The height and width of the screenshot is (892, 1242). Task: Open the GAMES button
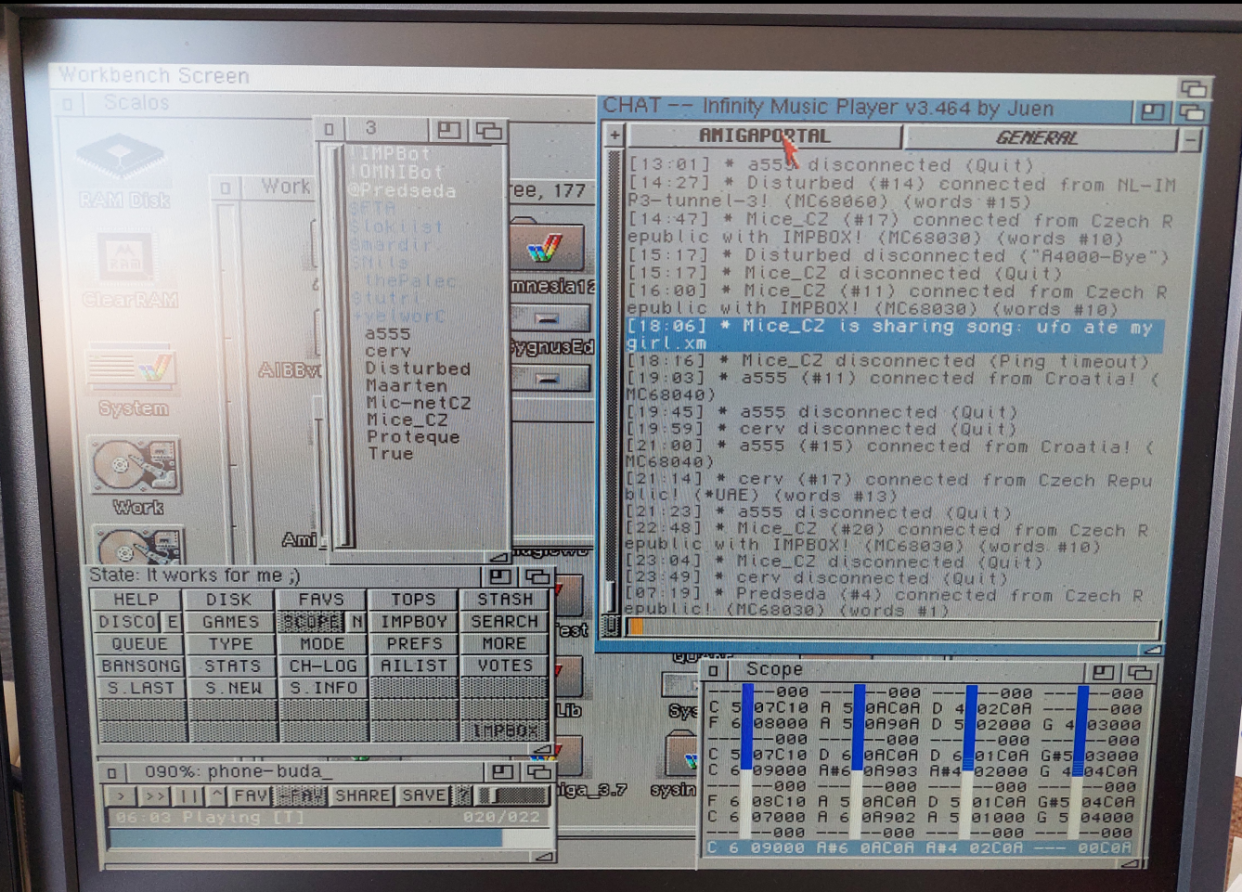click(x=229, y=621)
